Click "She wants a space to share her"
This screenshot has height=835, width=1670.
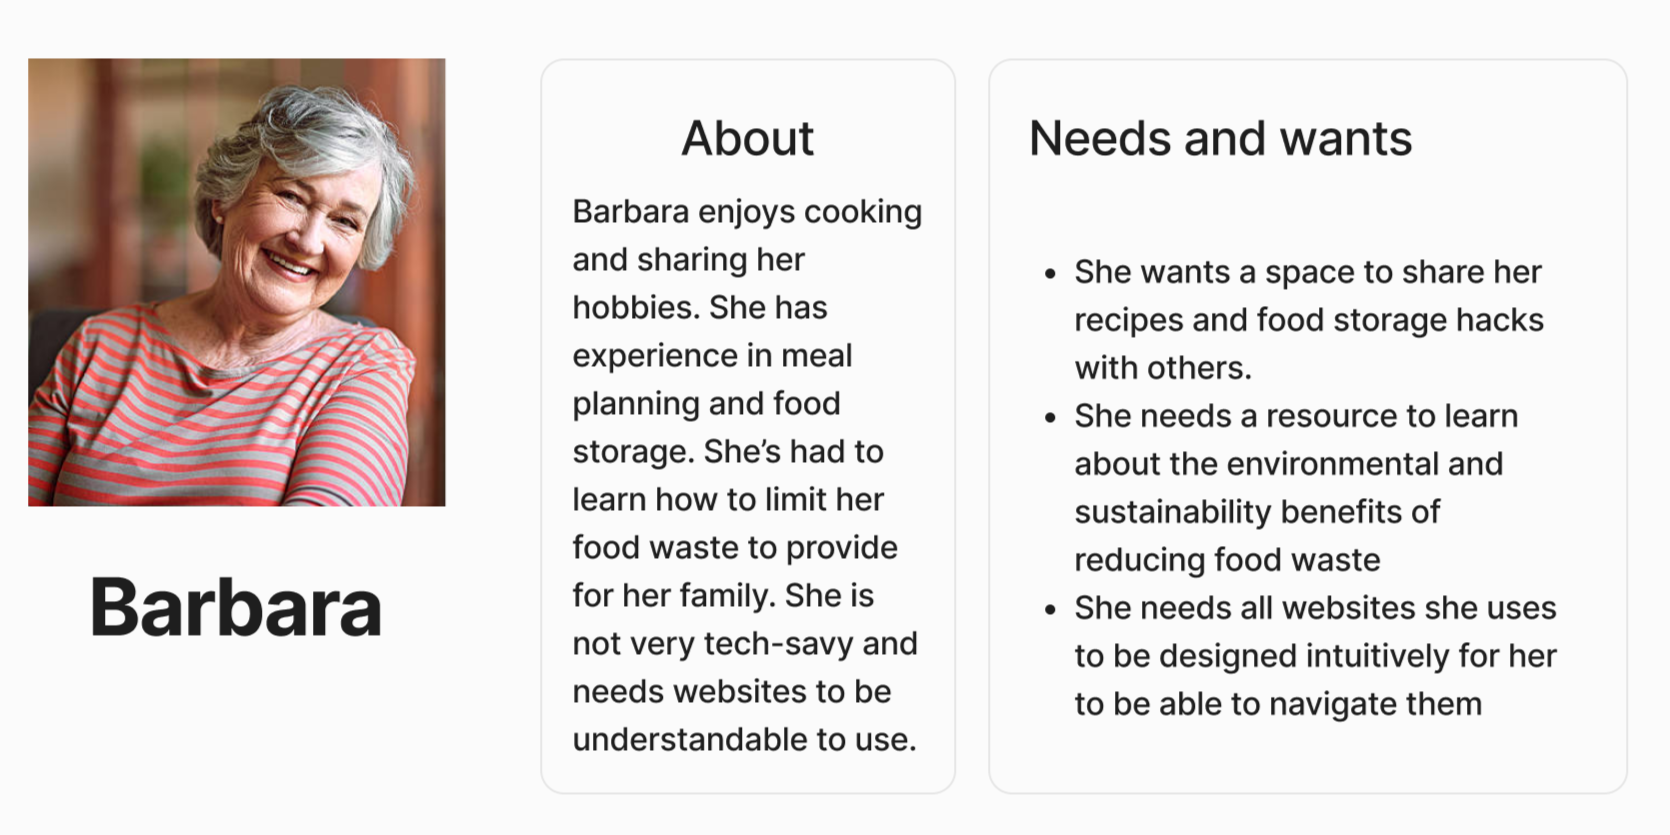pyautogui.click(x=1307, y=272)
